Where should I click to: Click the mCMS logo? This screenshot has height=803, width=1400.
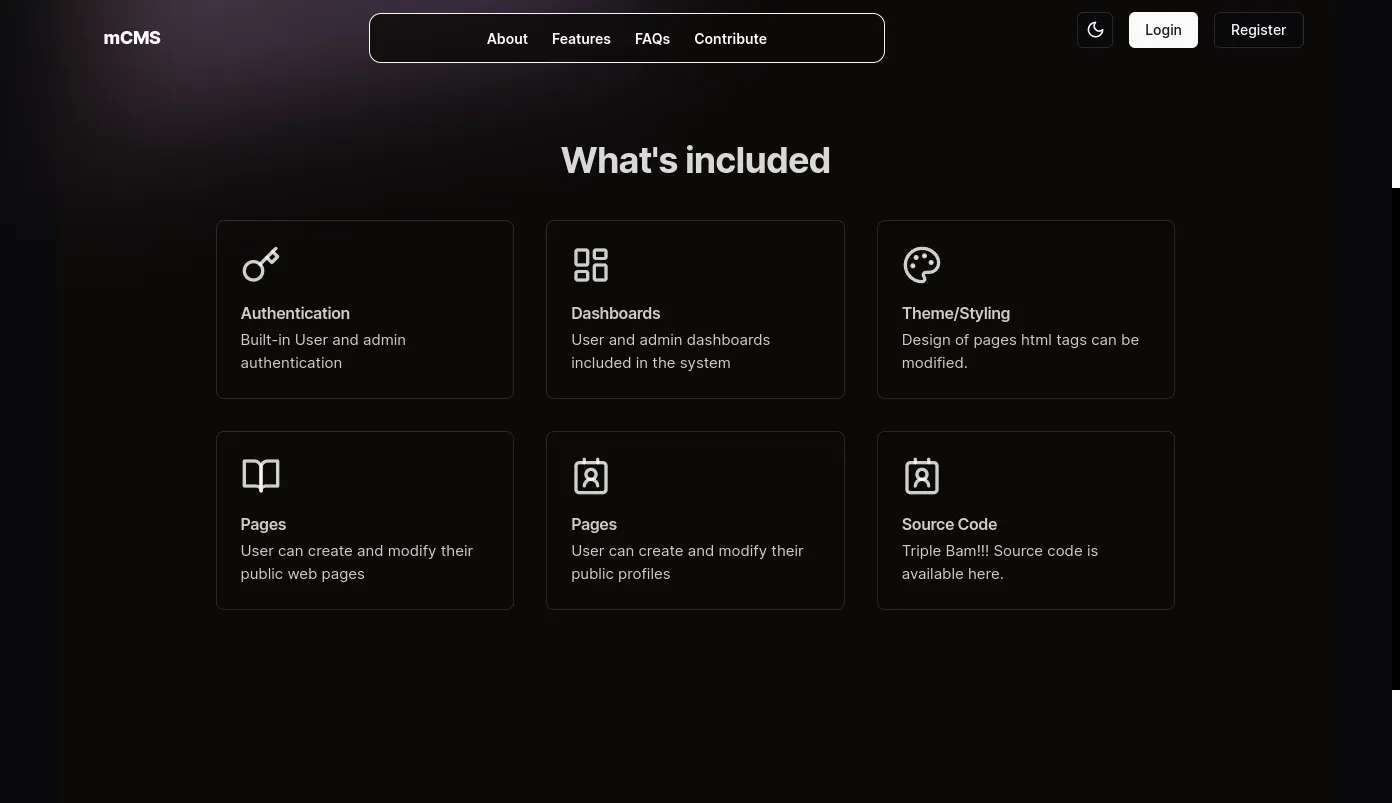tap(132, 38)
